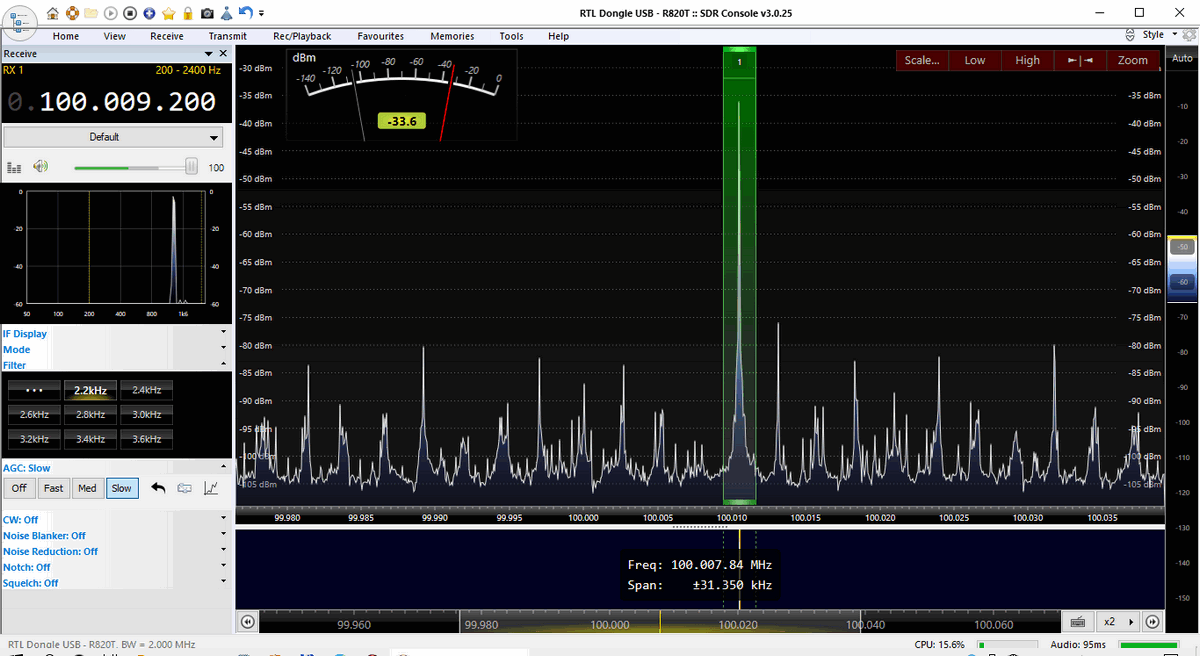The image size is (1200, 656).
Task: Take a screenshot with camera icon
Action: pyautogui.click(x=206, y=13)
